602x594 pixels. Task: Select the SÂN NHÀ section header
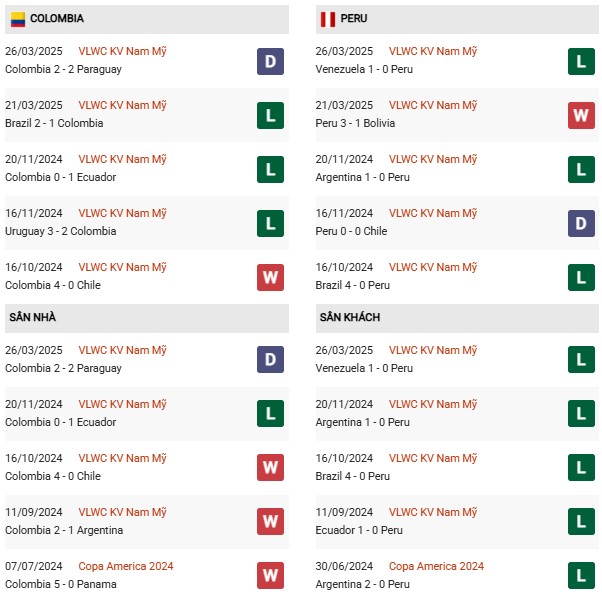pos(147,318)
